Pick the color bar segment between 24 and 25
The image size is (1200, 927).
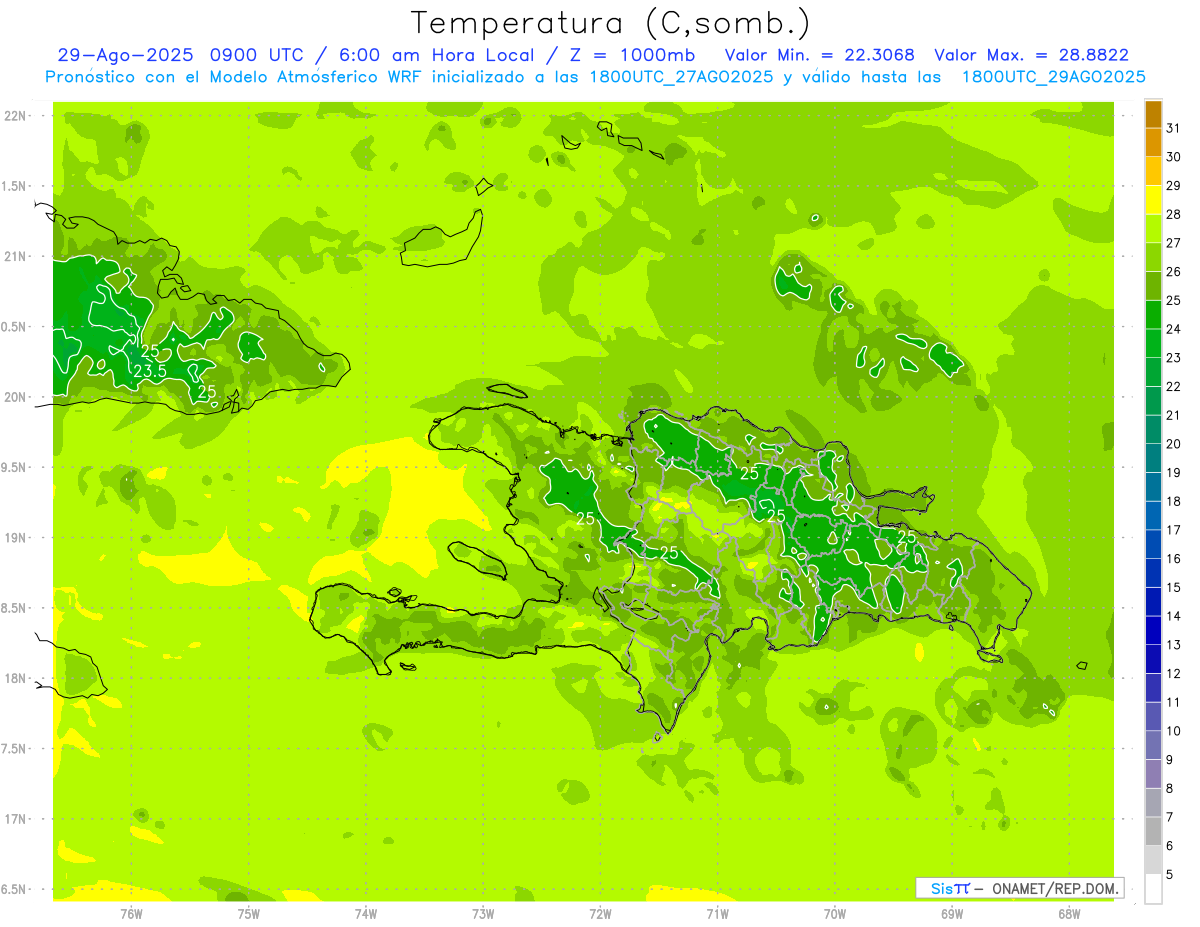1153,314
